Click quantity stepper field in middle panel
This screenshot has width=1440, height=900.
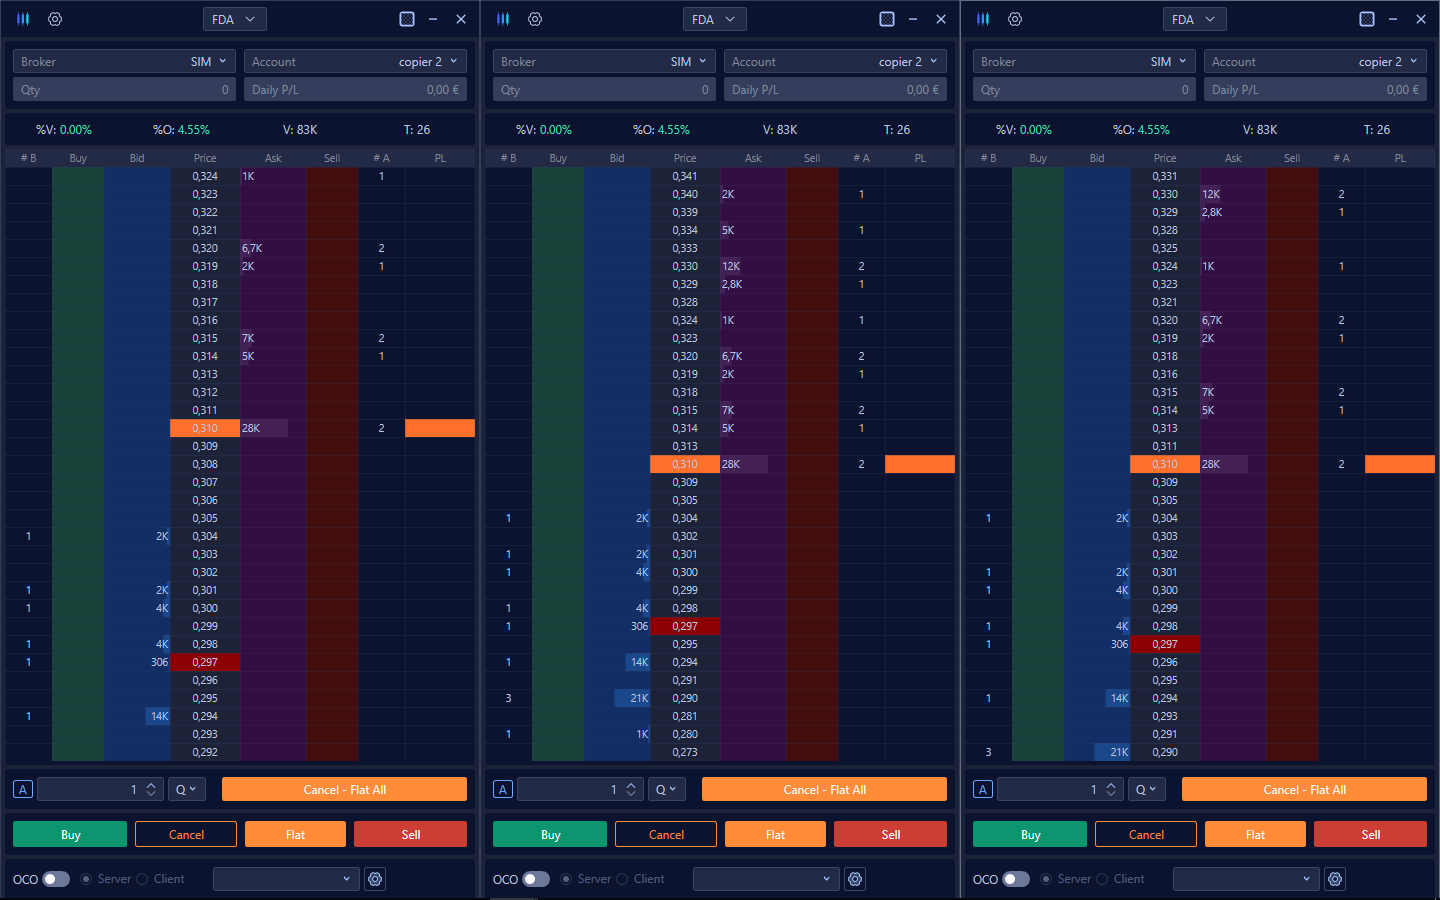click(580, 789)
